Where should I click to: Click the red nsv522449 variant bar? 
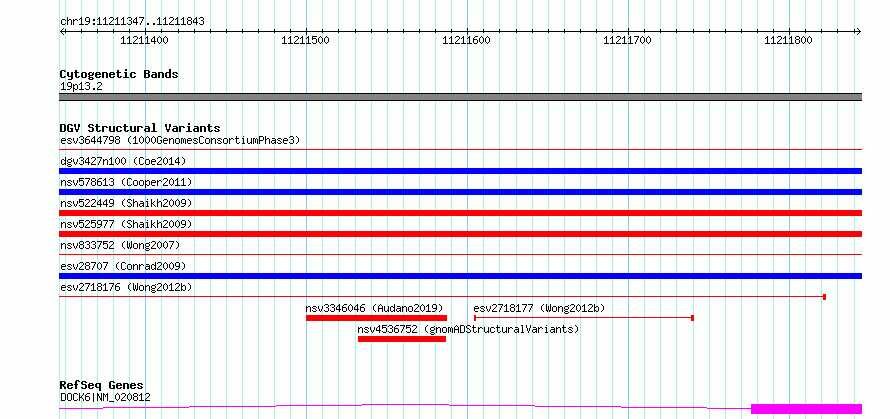point(461,213)
